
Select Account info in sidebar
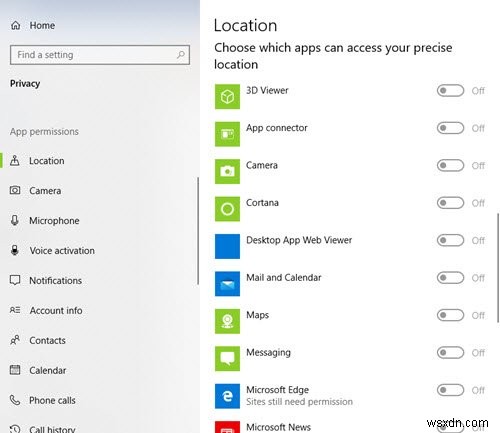[99, 310]
